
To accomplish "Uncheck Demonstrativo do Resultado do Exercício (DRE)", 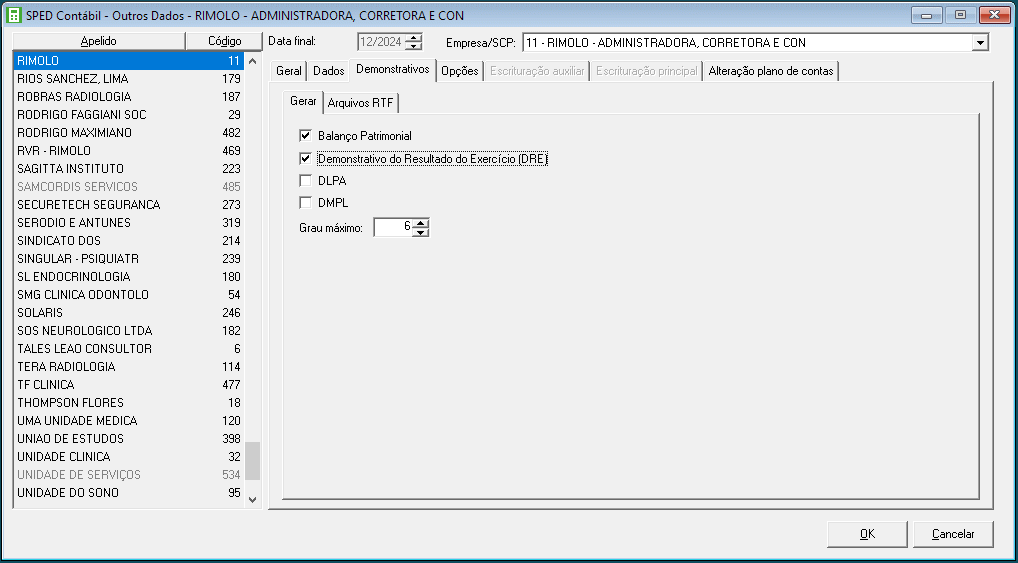I will [305, 158].
